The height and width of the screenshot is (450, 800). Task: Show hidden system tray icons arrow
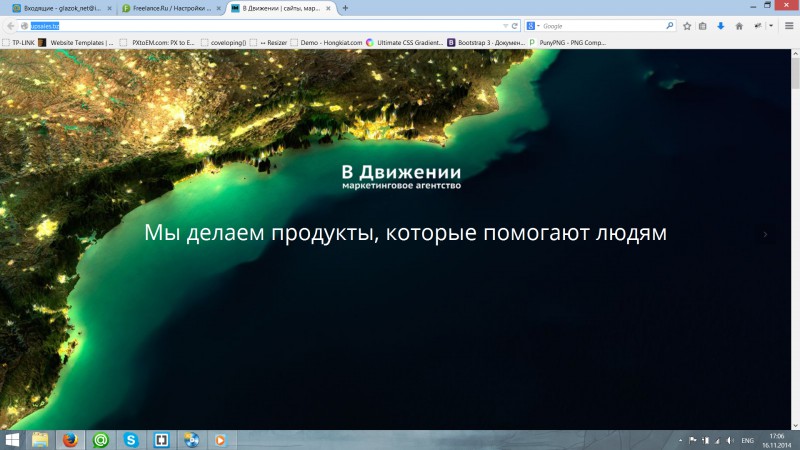point(680,440)
